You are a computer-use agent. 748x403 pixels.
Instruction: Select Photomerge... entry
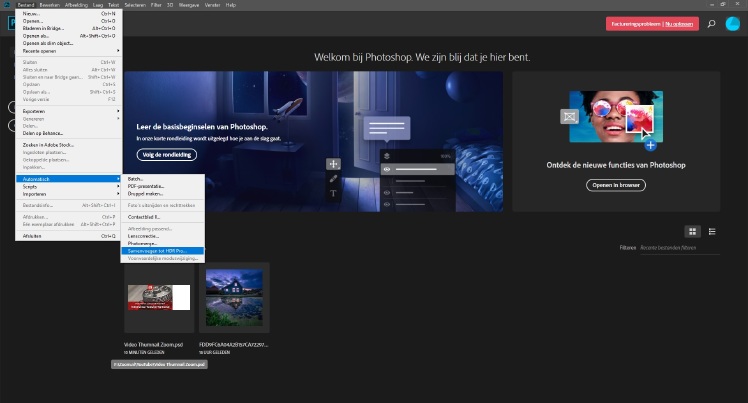click(163, 244)
